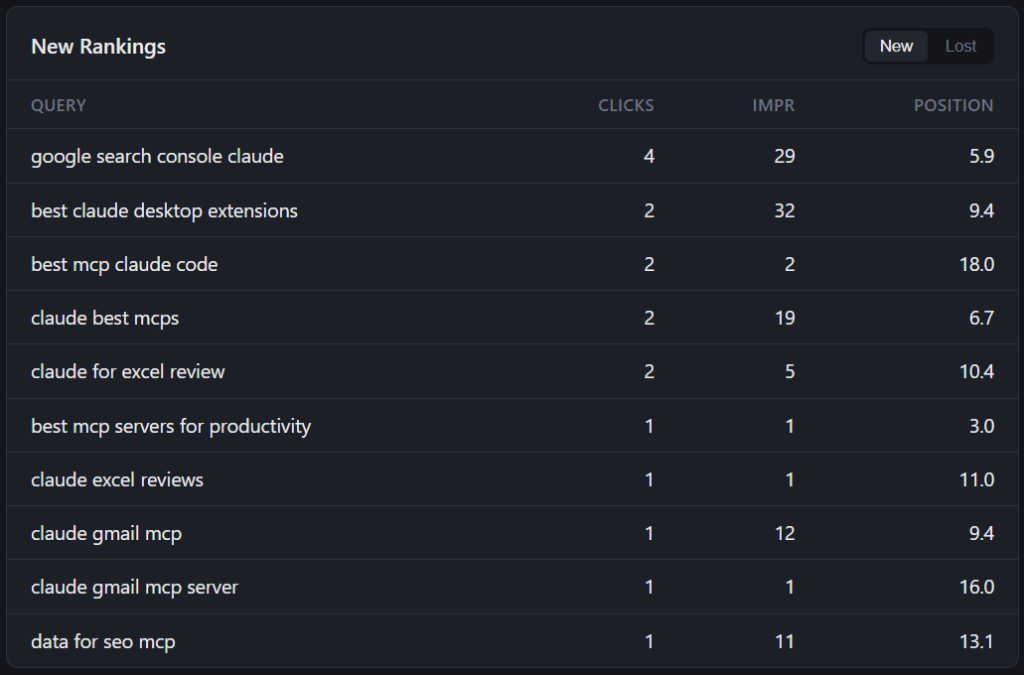1024x675 pixels.
Task: Open the 'google search console claude' query text
Action: [157, 157]
